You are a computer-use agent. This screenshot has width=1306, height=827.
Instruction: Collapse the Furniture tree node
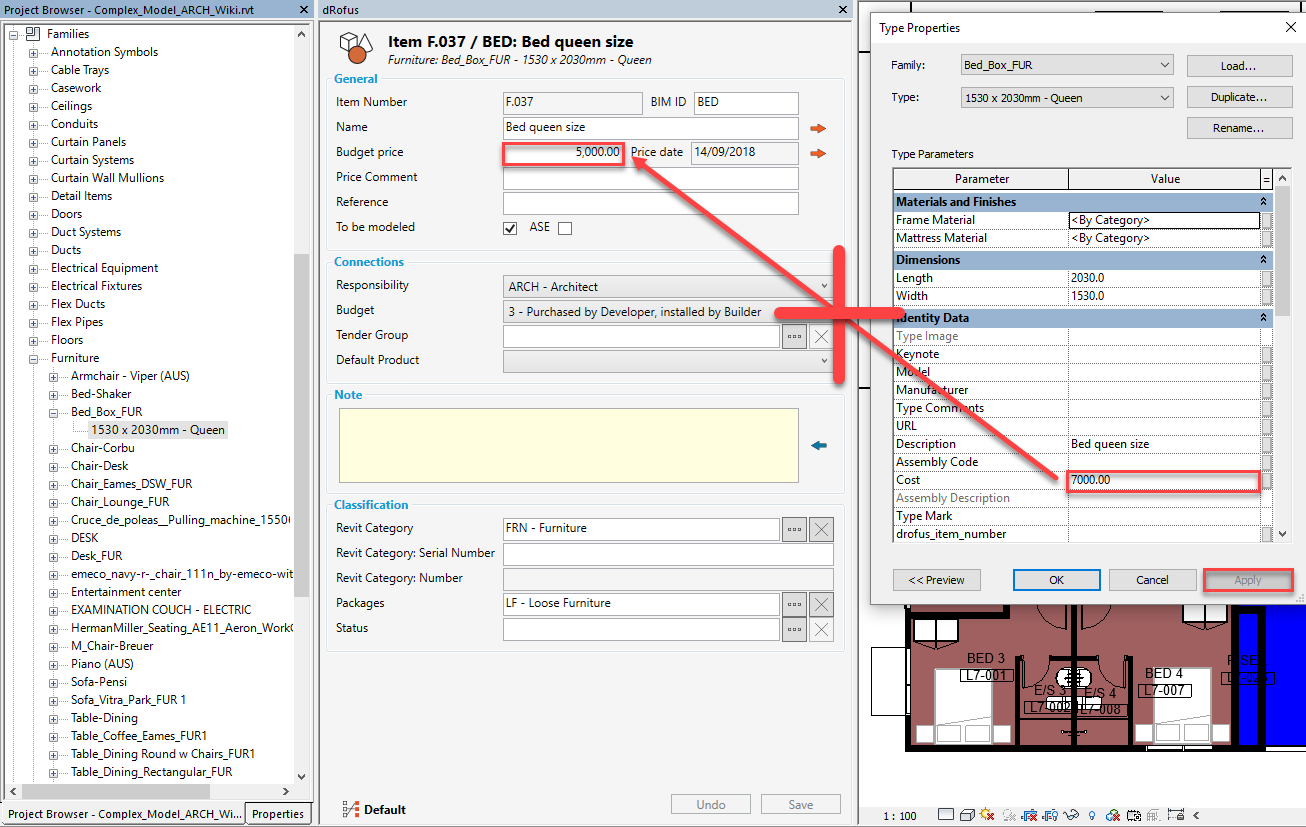coord(34,358)
